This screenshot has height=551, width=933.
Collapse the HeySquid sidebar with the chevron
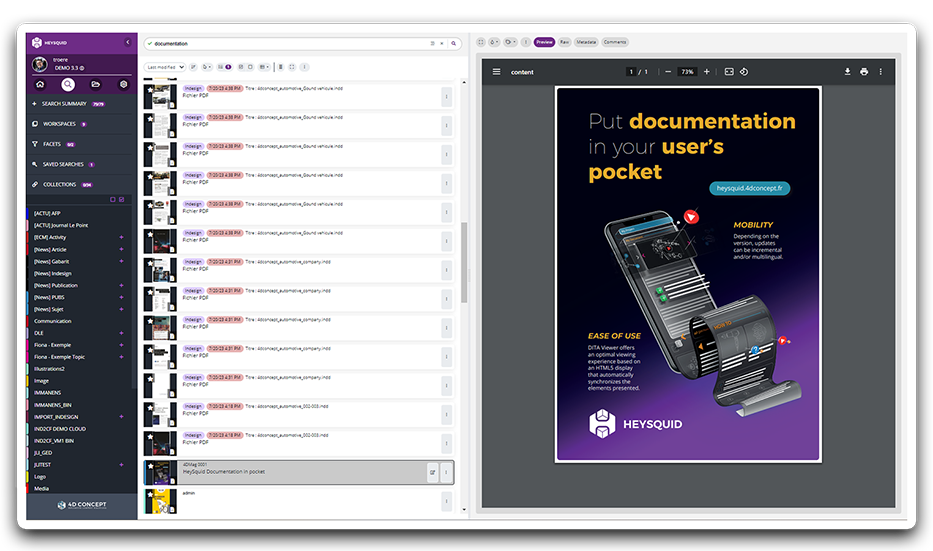[x=127, y=42]
